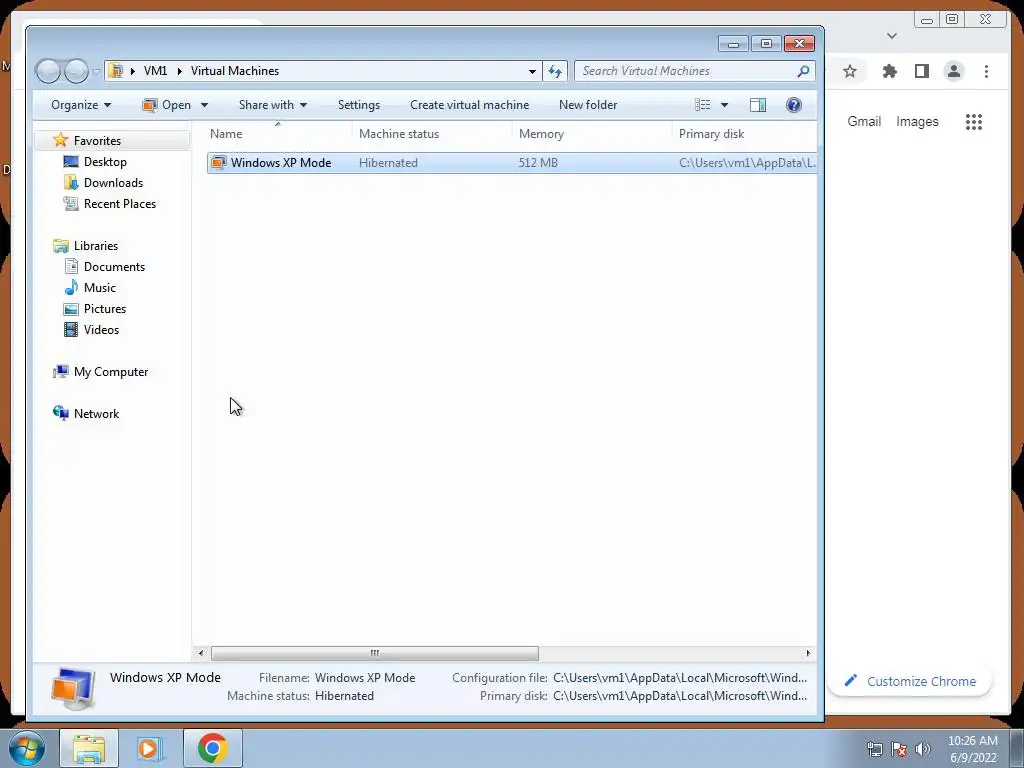Viewport: 1024px width, 768px height.
Task: Select My Computer in navigation pane
Action: coord(110,372)
